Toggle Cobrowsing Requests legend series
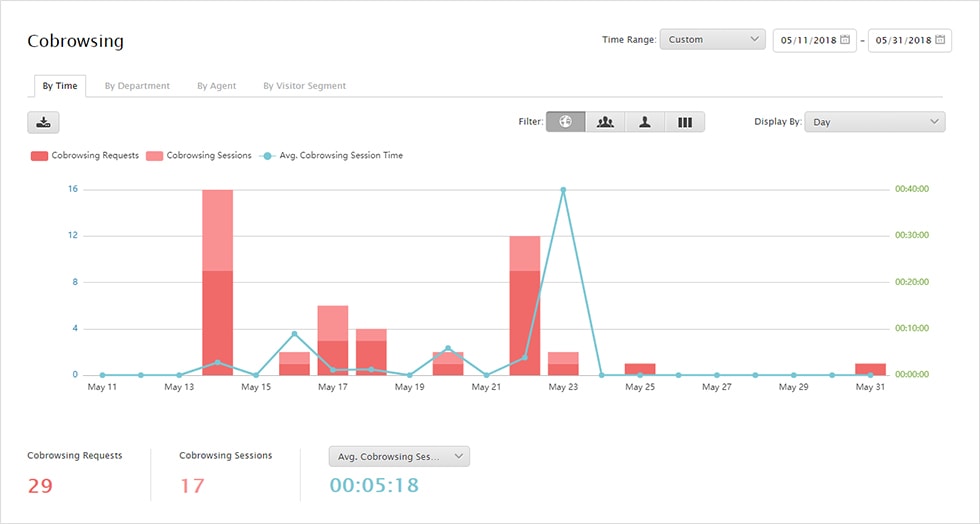Image resolution: width=980 pixels, height=524 pixels. (85, 156)
